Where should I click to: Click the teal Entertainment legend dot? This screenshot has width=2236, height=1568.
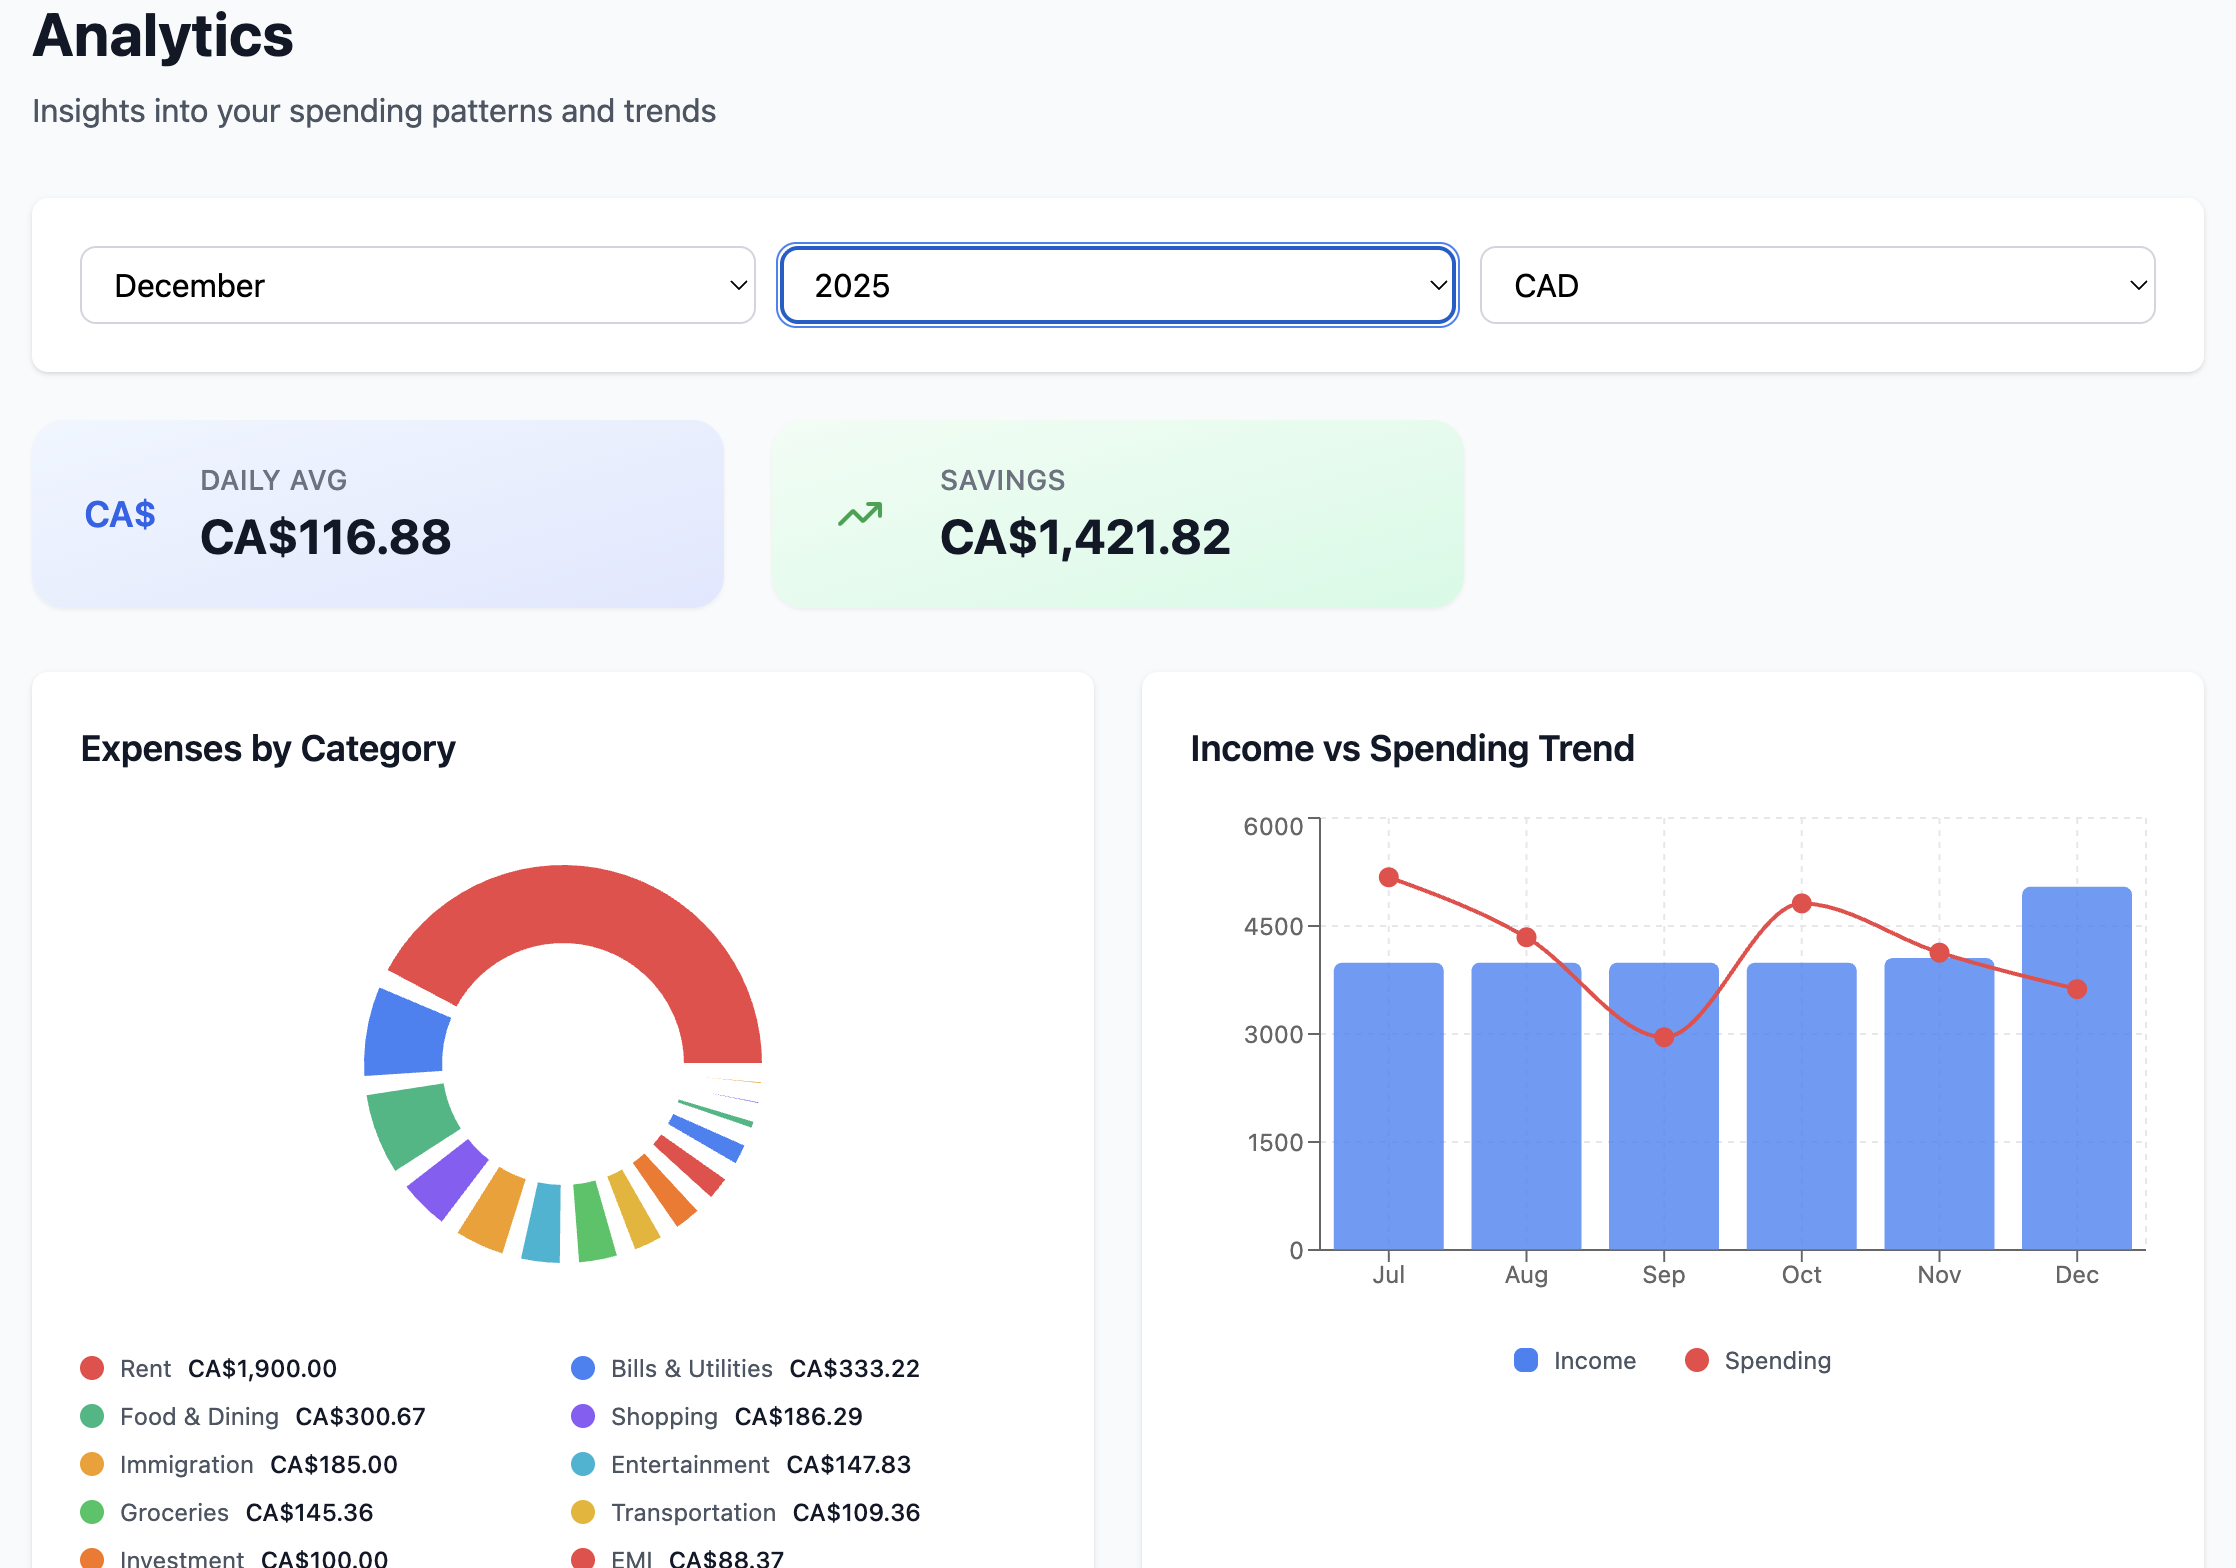583,1463
